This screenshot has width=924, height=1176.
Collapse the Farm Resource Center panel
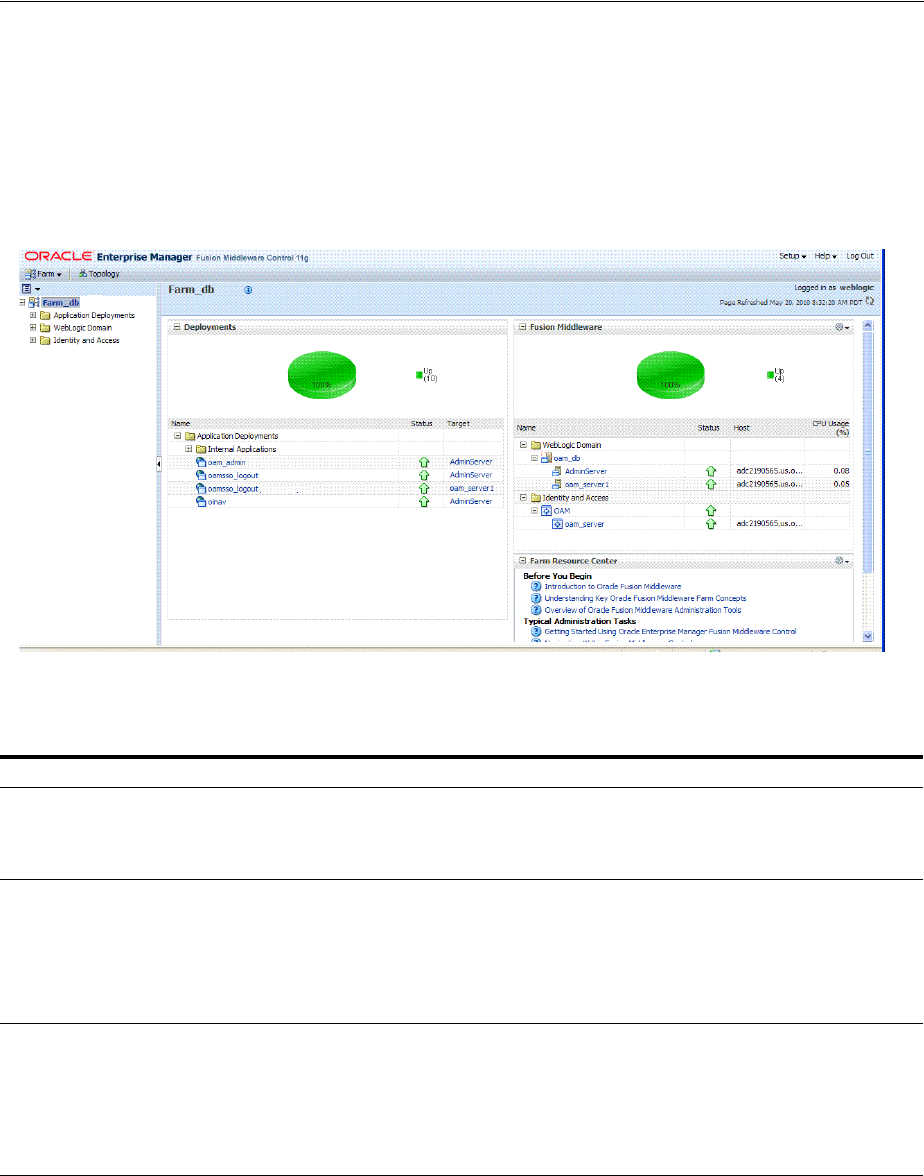(523, 560)
